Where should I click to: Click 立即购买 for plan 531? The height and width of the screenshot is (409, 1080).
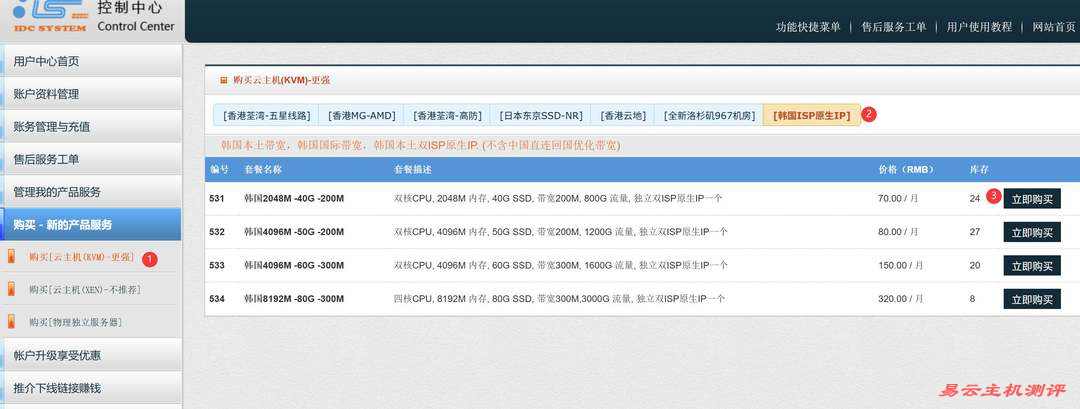(x=1032, y=198)
